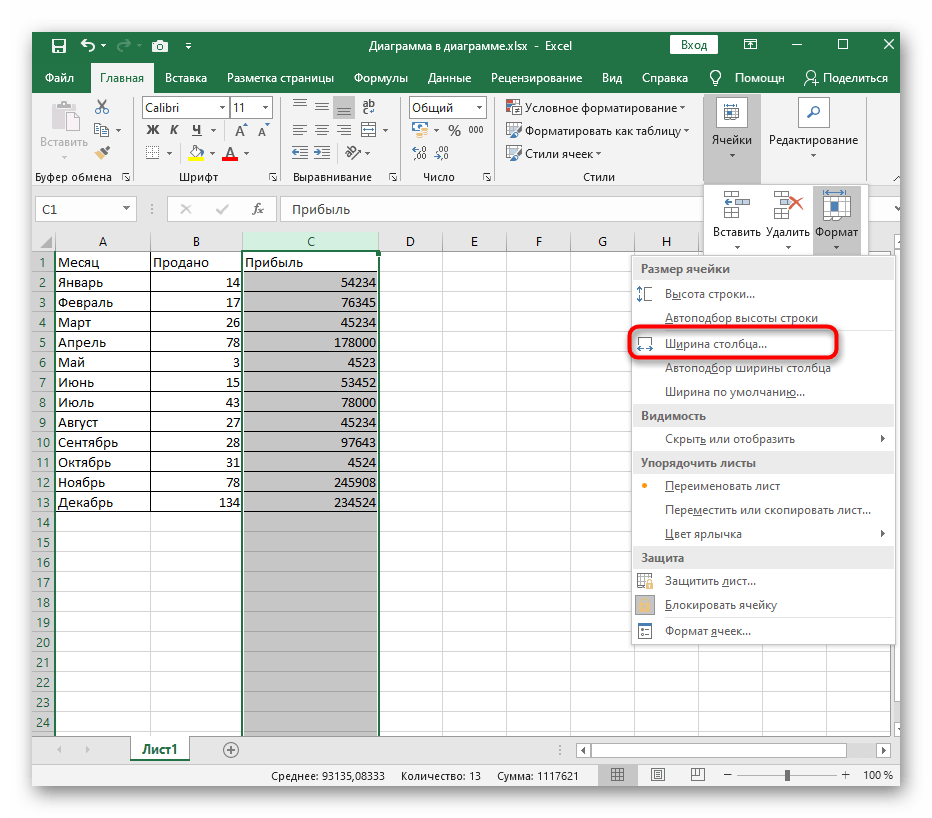The height and width of the screenshot is (818, 932).
Task: Align text to top of cell
Action: (x=300, y=106)
